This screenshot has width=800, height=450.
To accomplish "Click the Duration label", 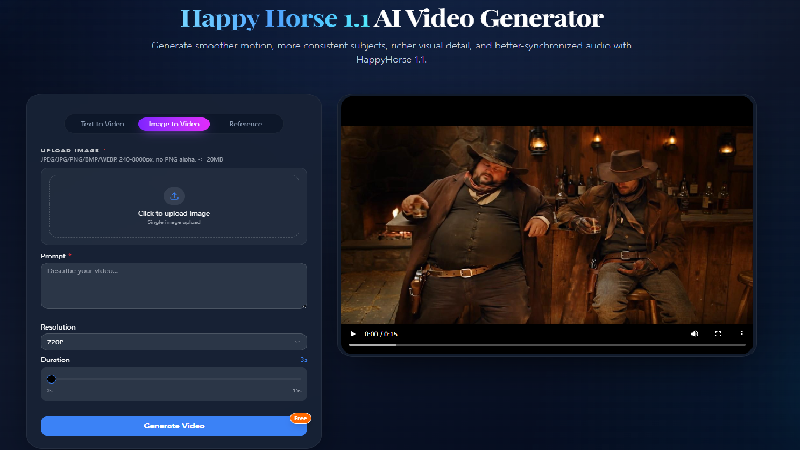I will (x=55, y=360).
